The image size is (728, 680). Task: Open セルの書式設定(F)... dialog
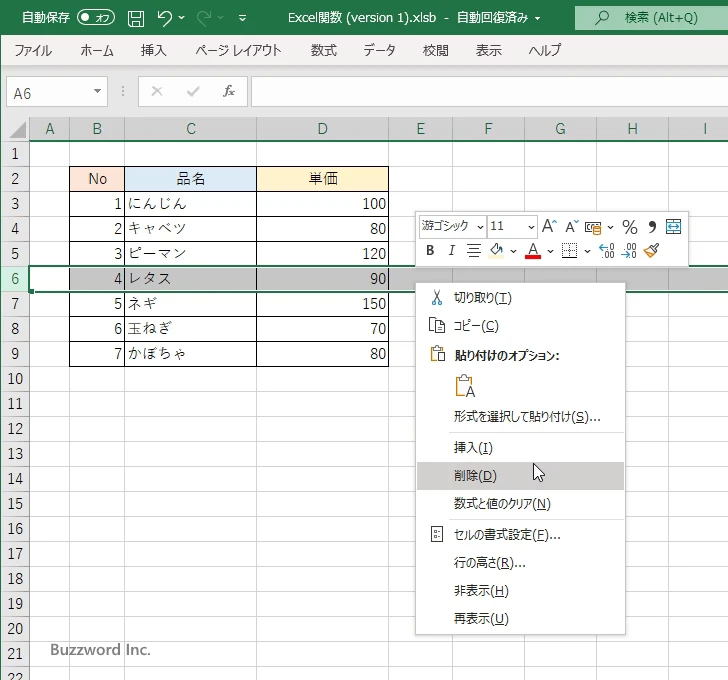520,535
